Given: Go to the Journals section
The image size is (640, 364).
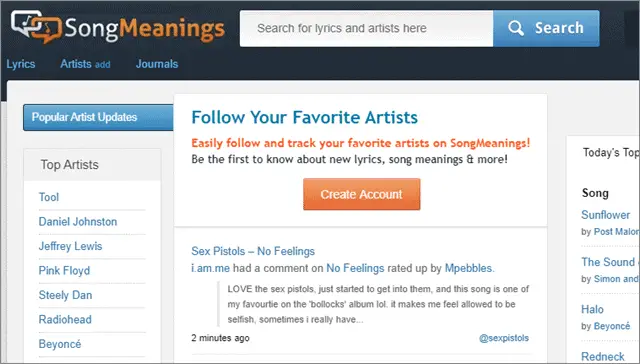Looking at the screenshot, I should (157, 64).
